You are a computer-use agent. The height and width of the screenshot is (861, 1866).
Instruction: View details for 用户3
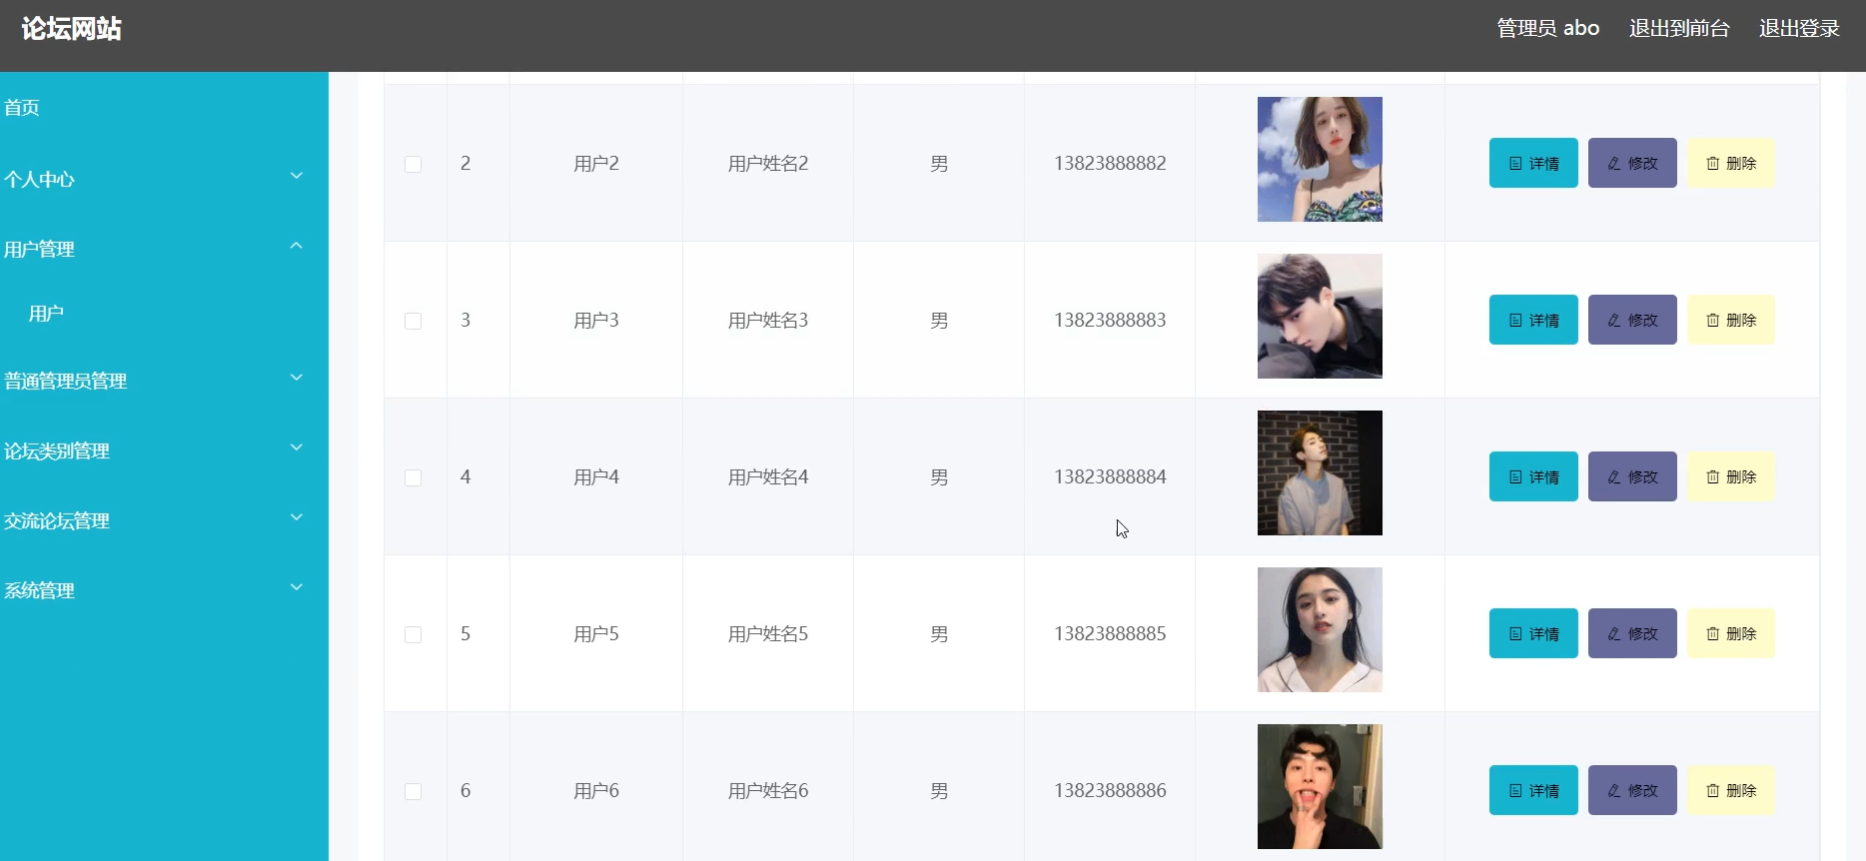tap(1533, 320)
